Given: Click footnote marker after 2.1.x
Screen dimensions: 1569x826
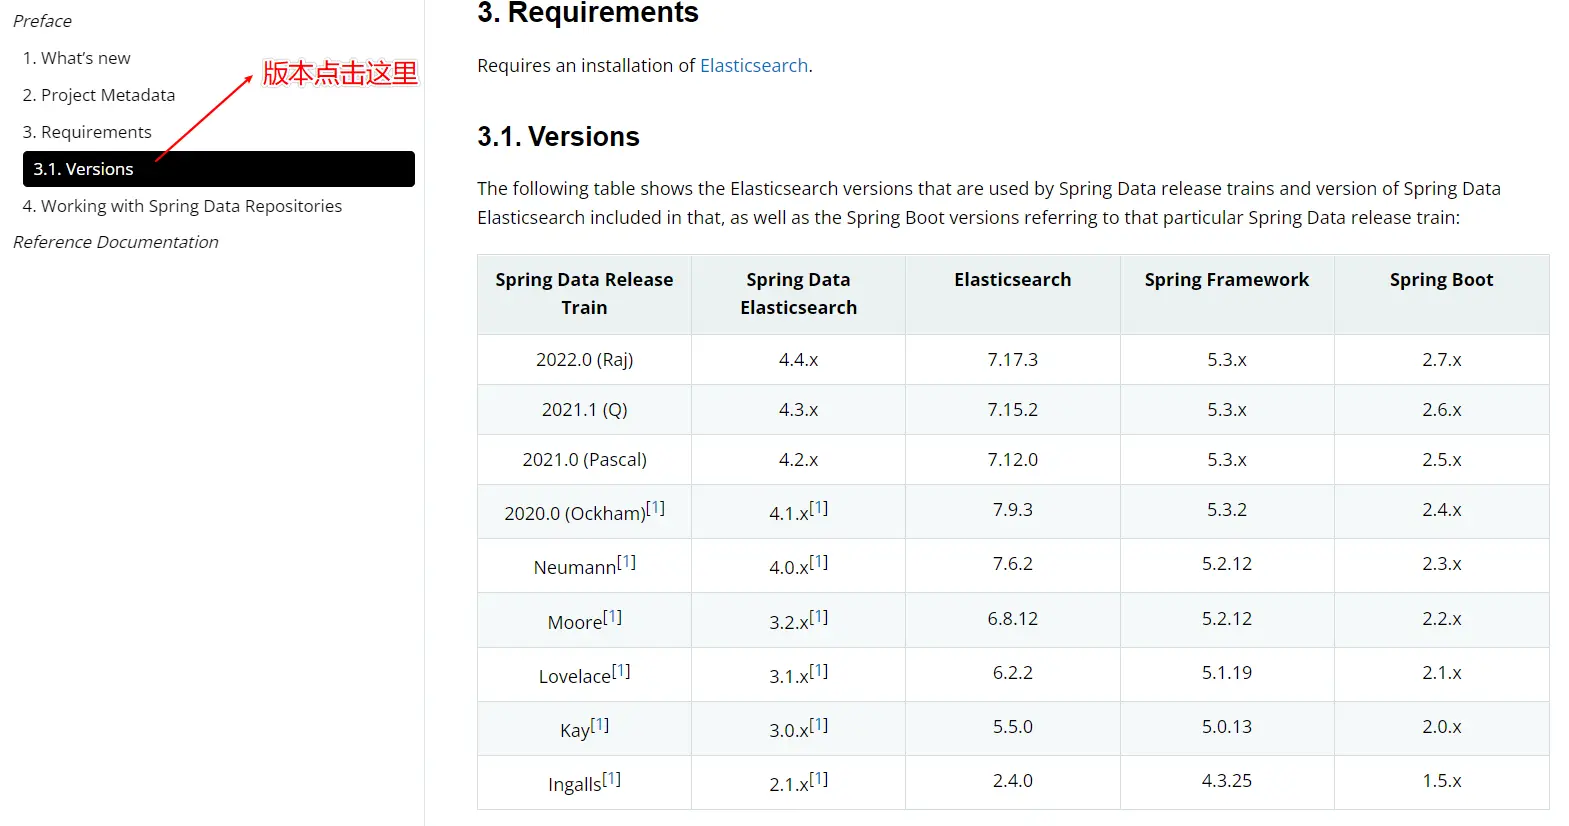Looking at the screenshot, I should pyautogui.click(x=819, y=778).
